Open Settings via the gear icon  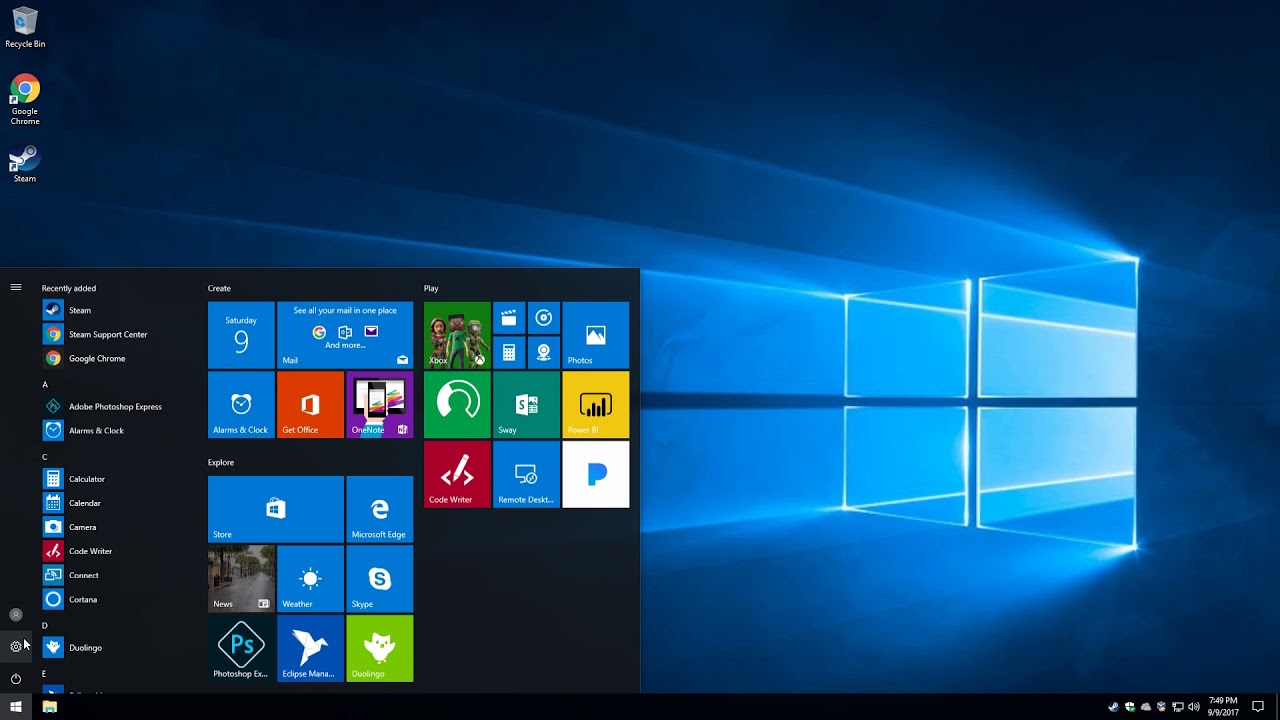[x=16, y=647]
